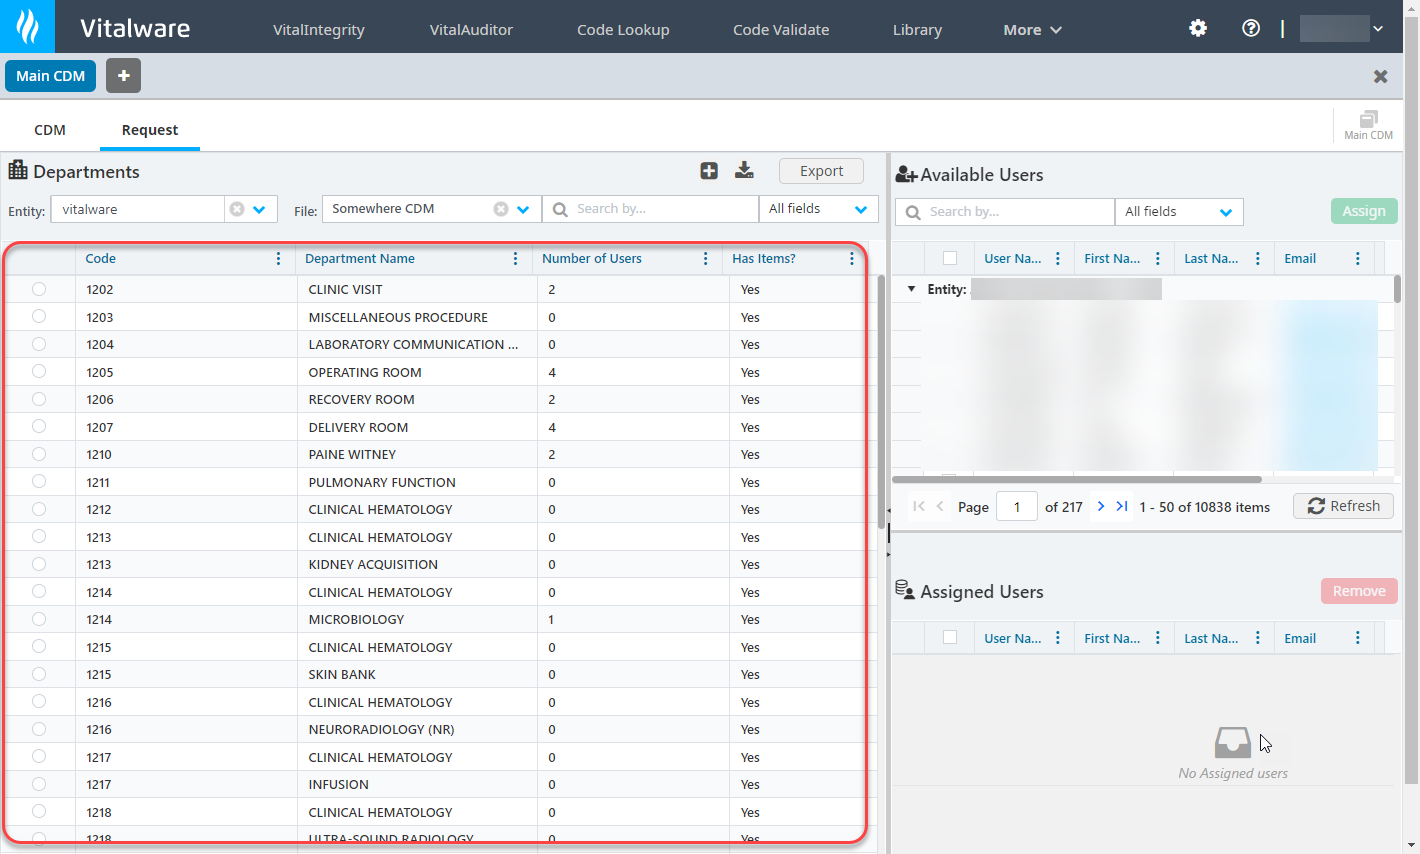Screen dimensions: 1420x854
Task: Select radio button for OPERATING ROOM row
Action: [39, 372]
